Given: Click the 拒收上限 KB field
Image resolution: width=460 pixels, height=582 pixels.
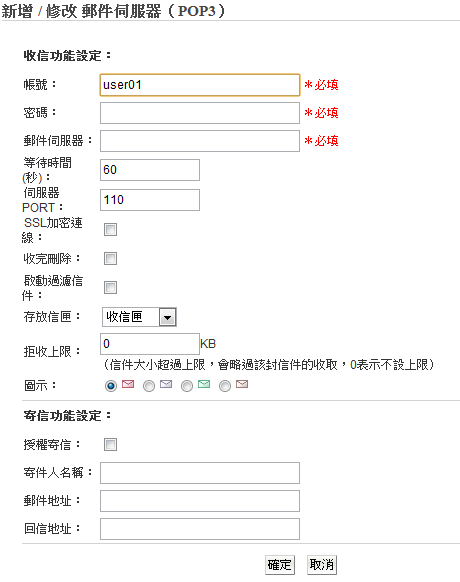Looking at the screenshot, I should (150, 344).
